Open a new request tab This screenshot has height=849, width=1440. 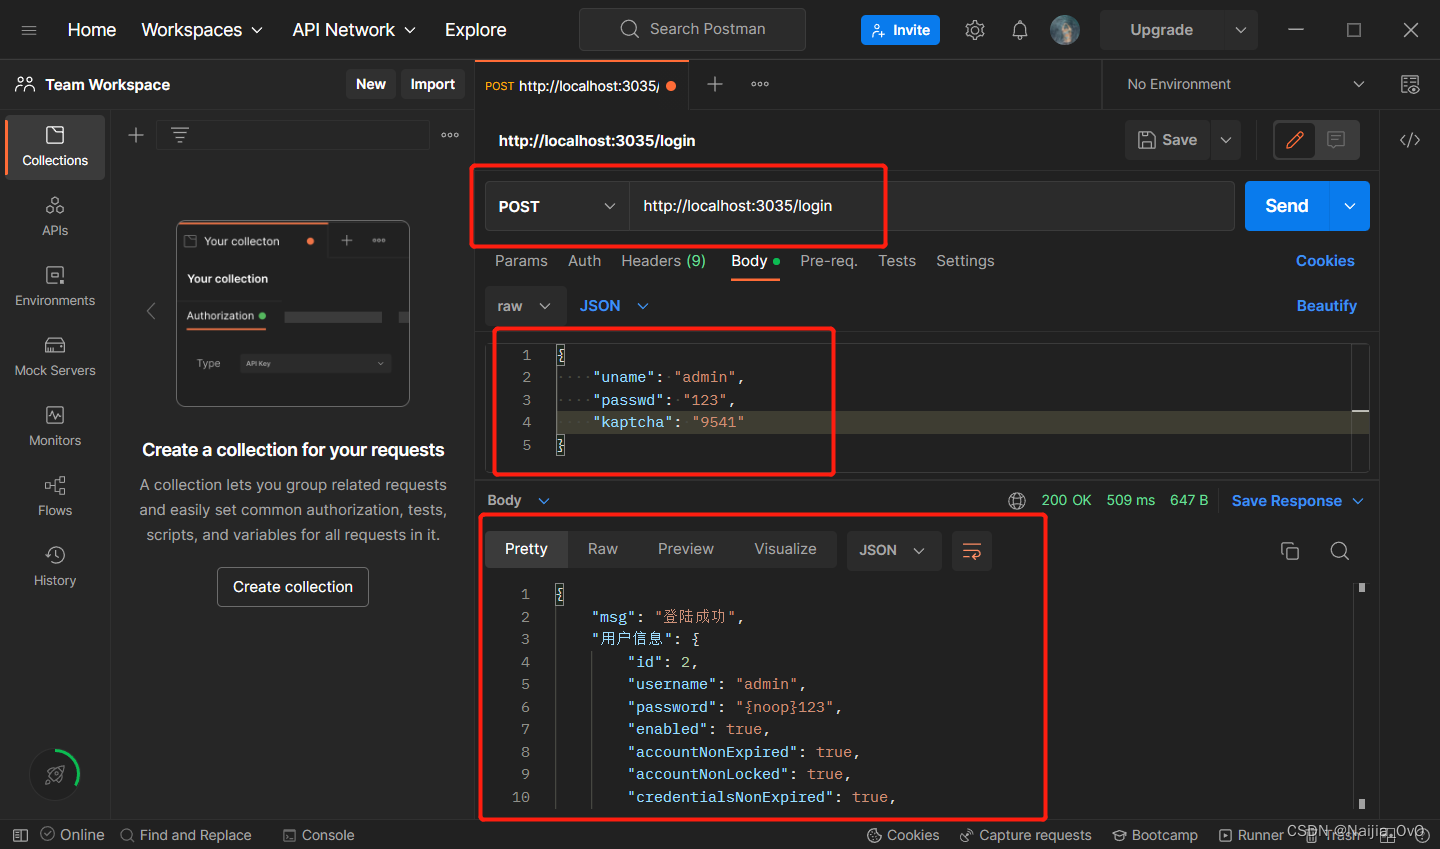pyautogui.click(x=715, y=85)
